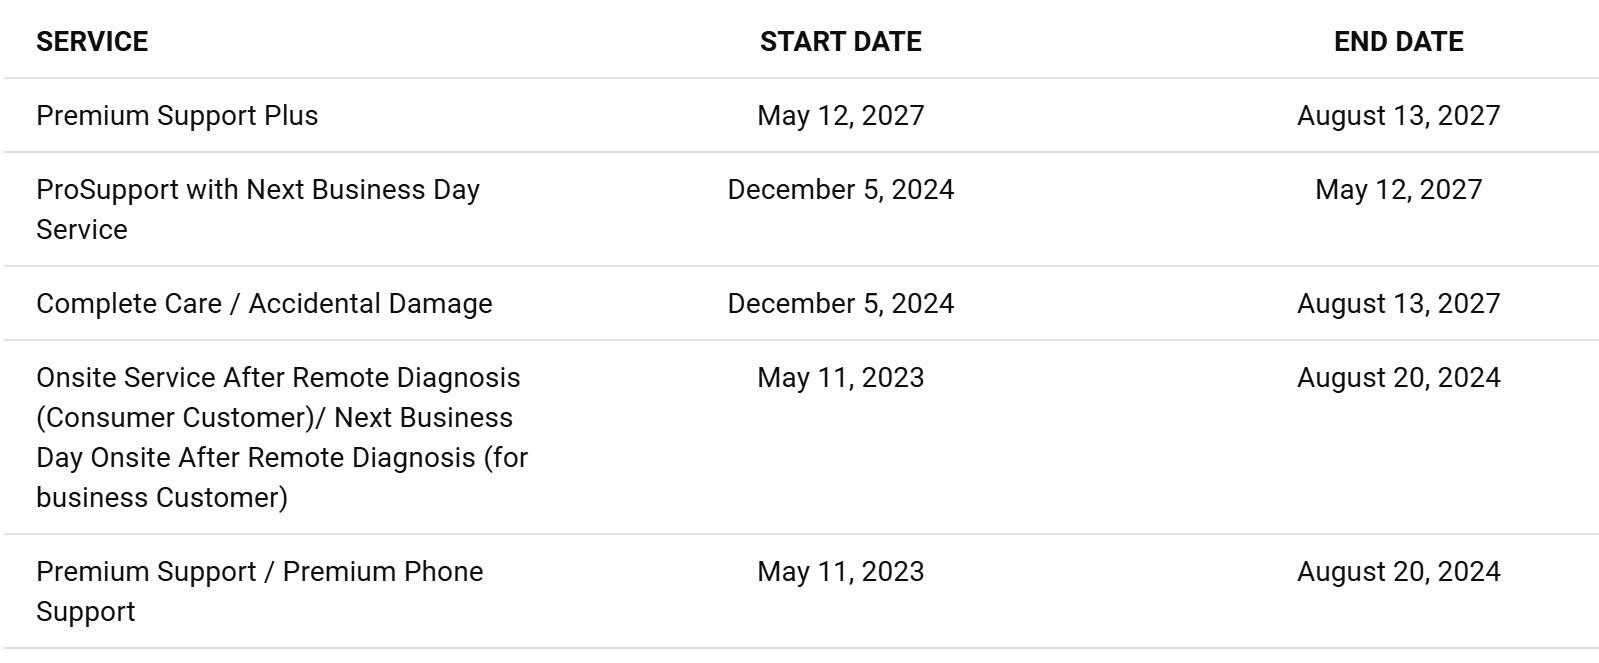Select ProSupport with Next Business Day Service
This screenshot has height=663, width=1599.
pyautogui.click(x=258, y=209)
